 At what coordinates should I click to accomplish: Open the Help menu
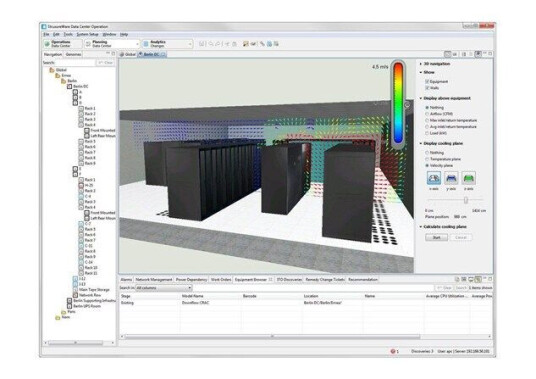(124, 35)
